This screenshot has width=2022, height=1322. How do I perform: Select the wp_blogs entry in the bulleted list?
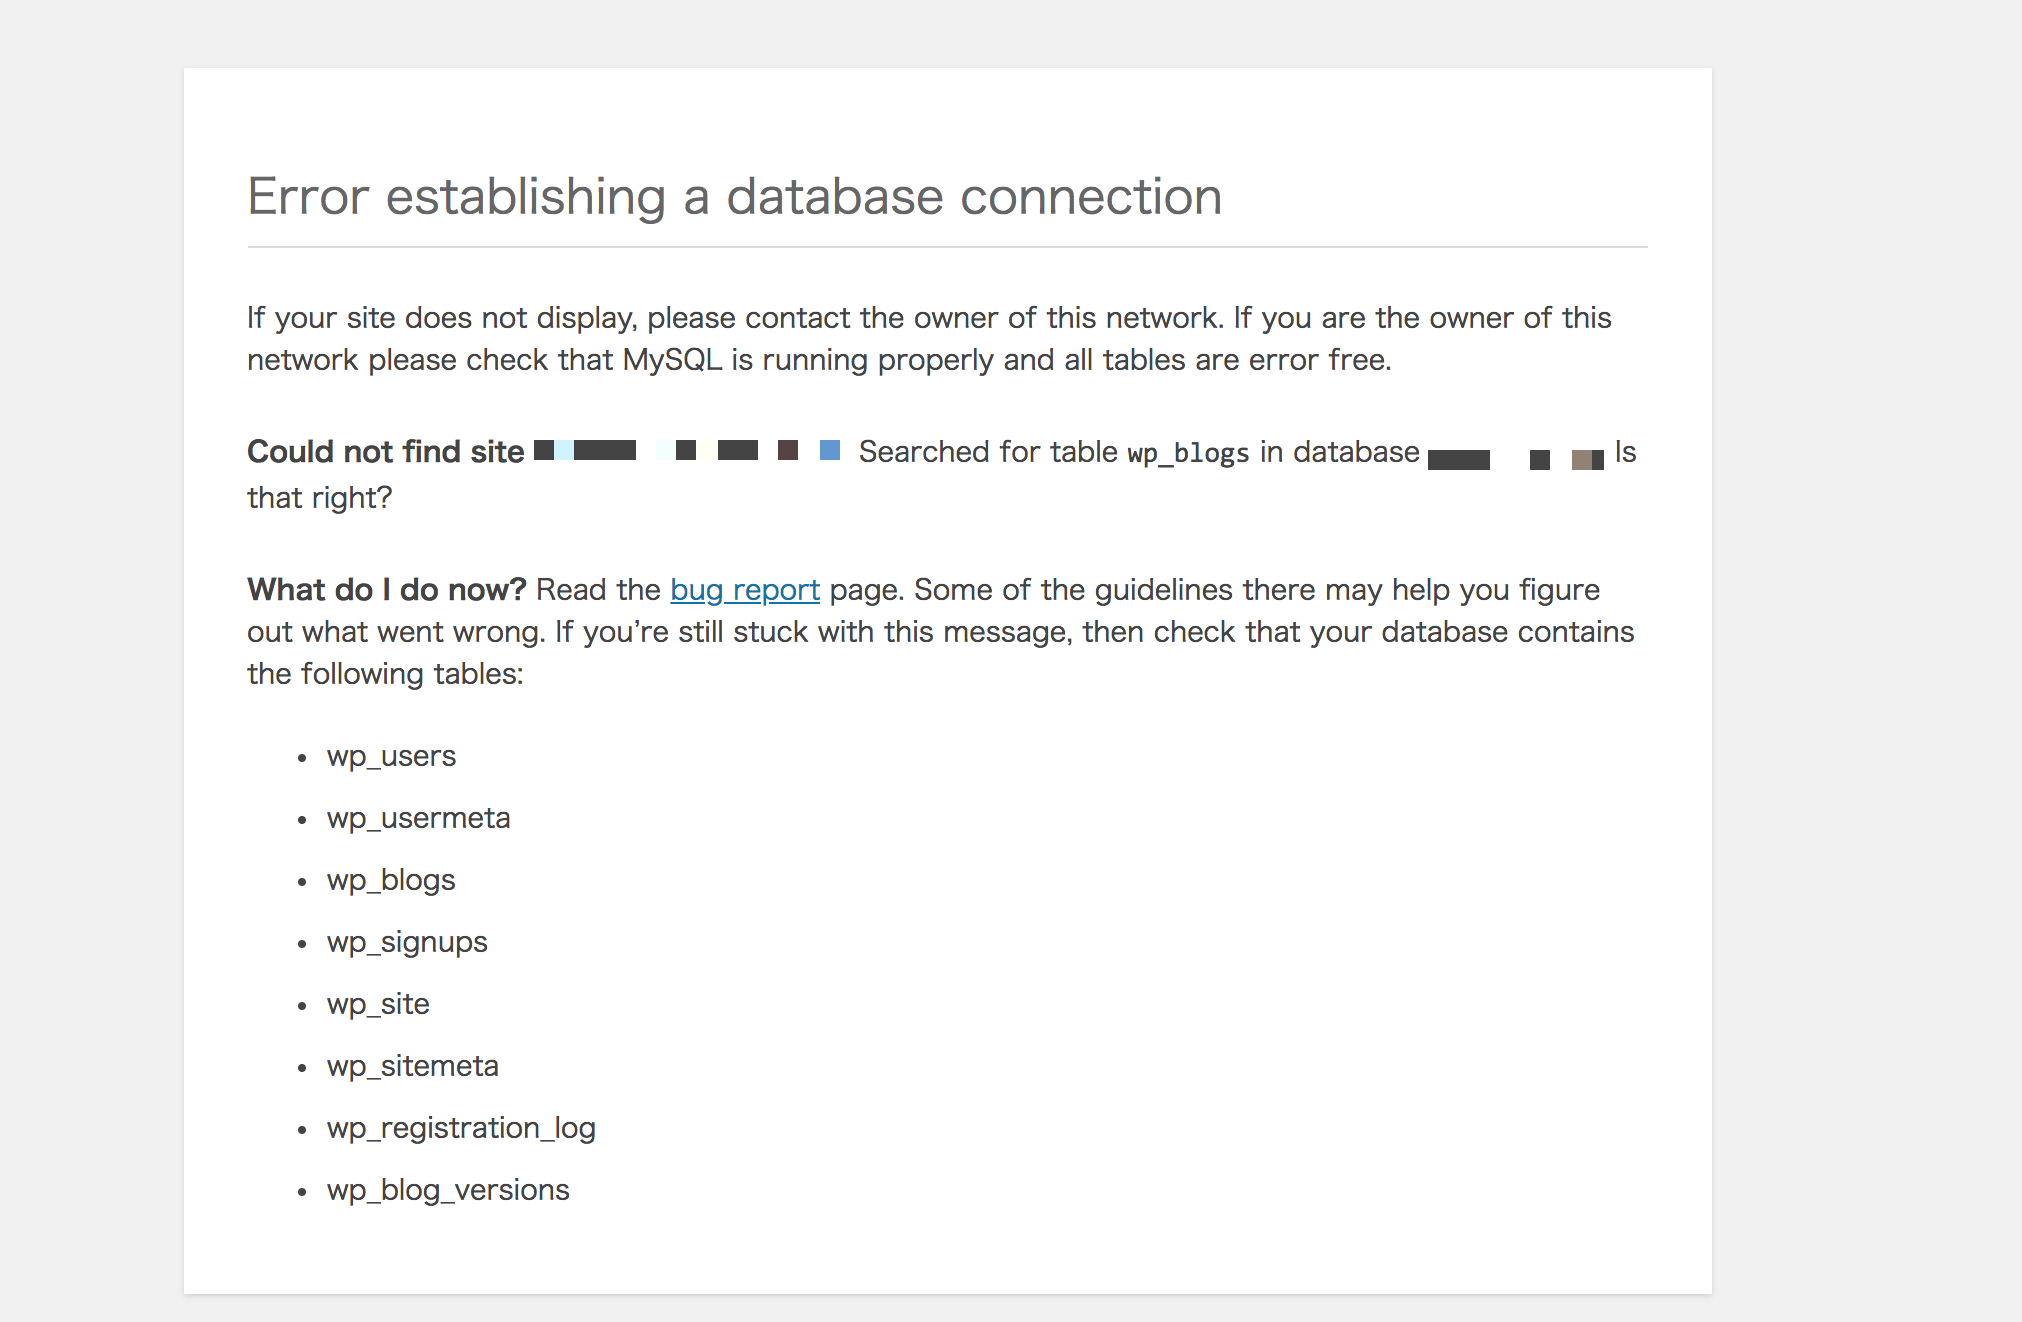pyautogui.click(x=391, y=880)
